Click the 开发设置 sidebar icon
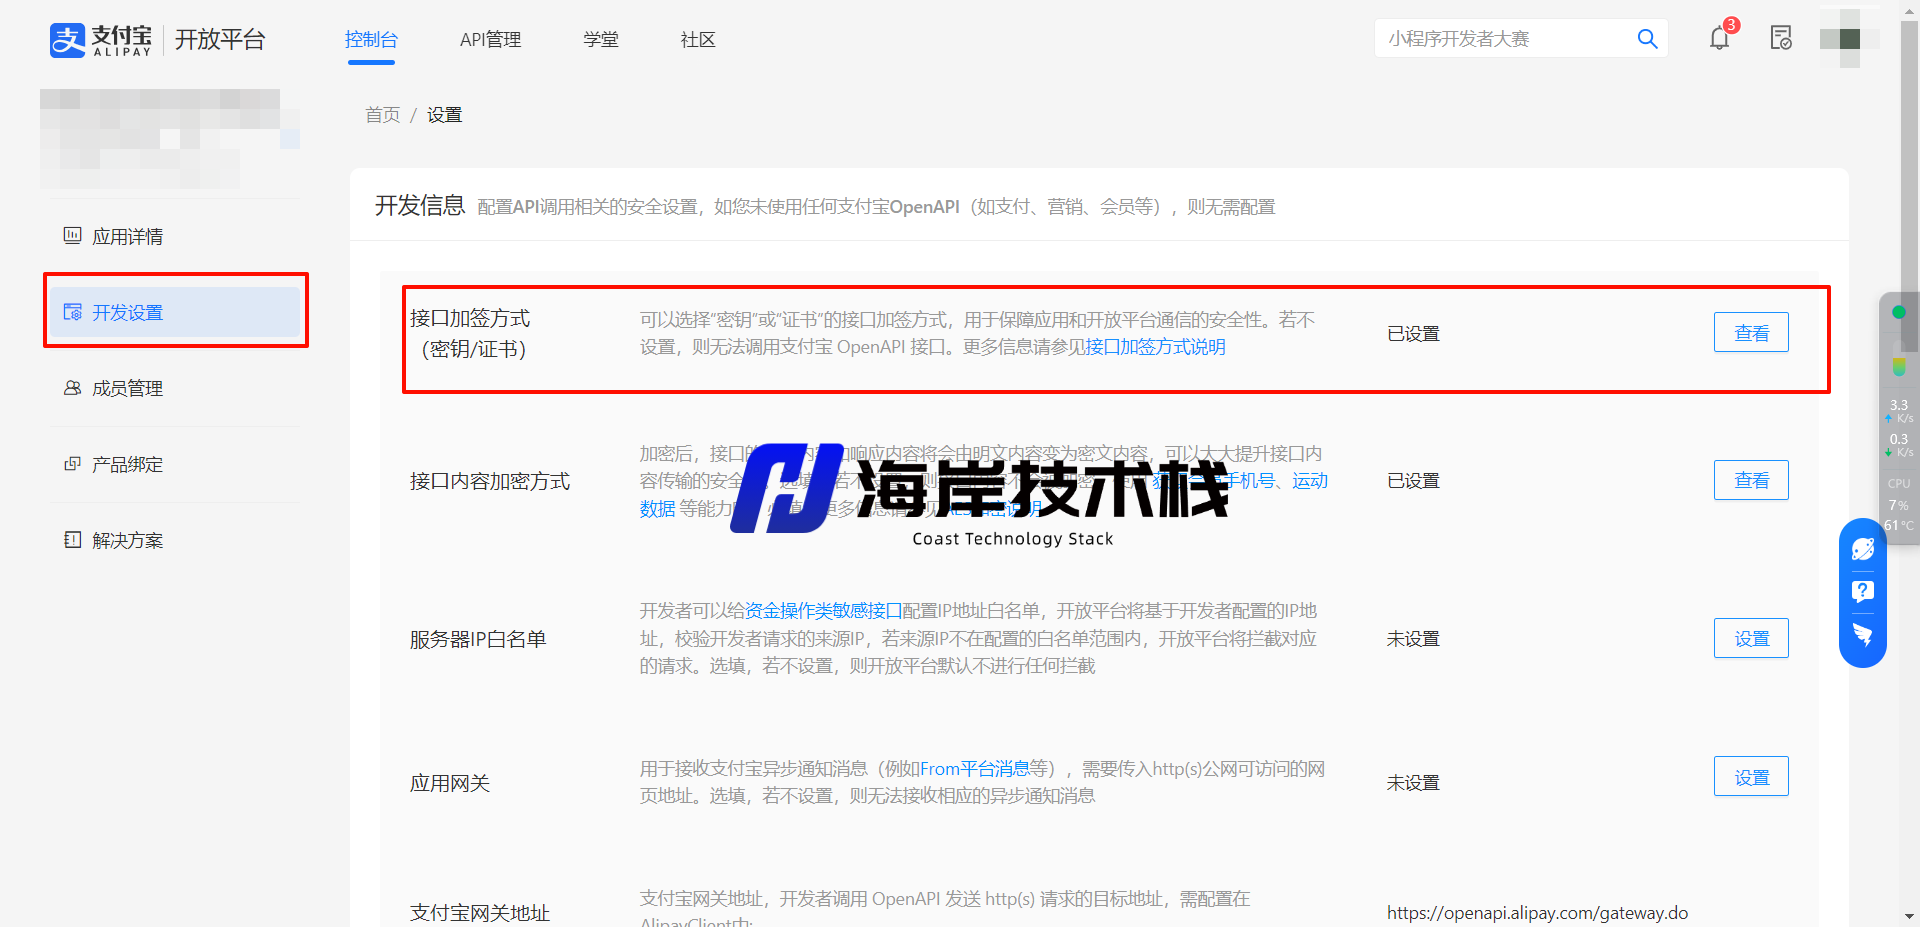Screen dimensions: 1920x927 tap(73, 312)
